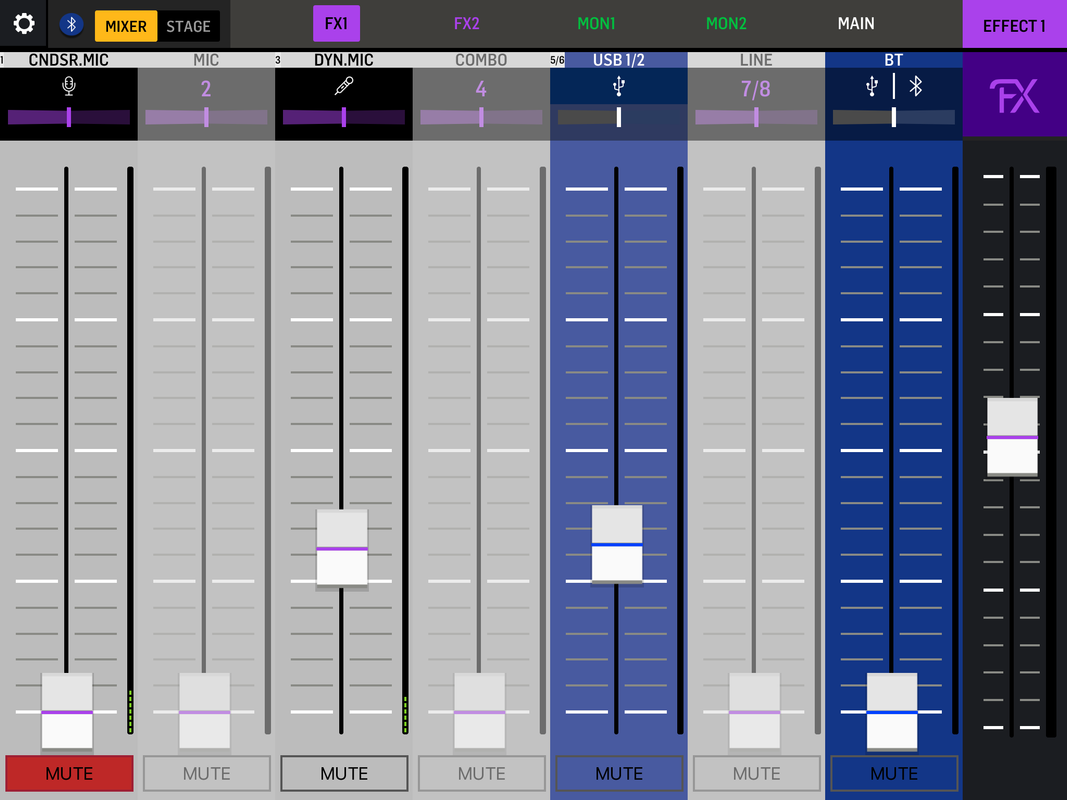Select the FX1 mix tab
The image size is (1067, 800).
(x=336, y=24)
